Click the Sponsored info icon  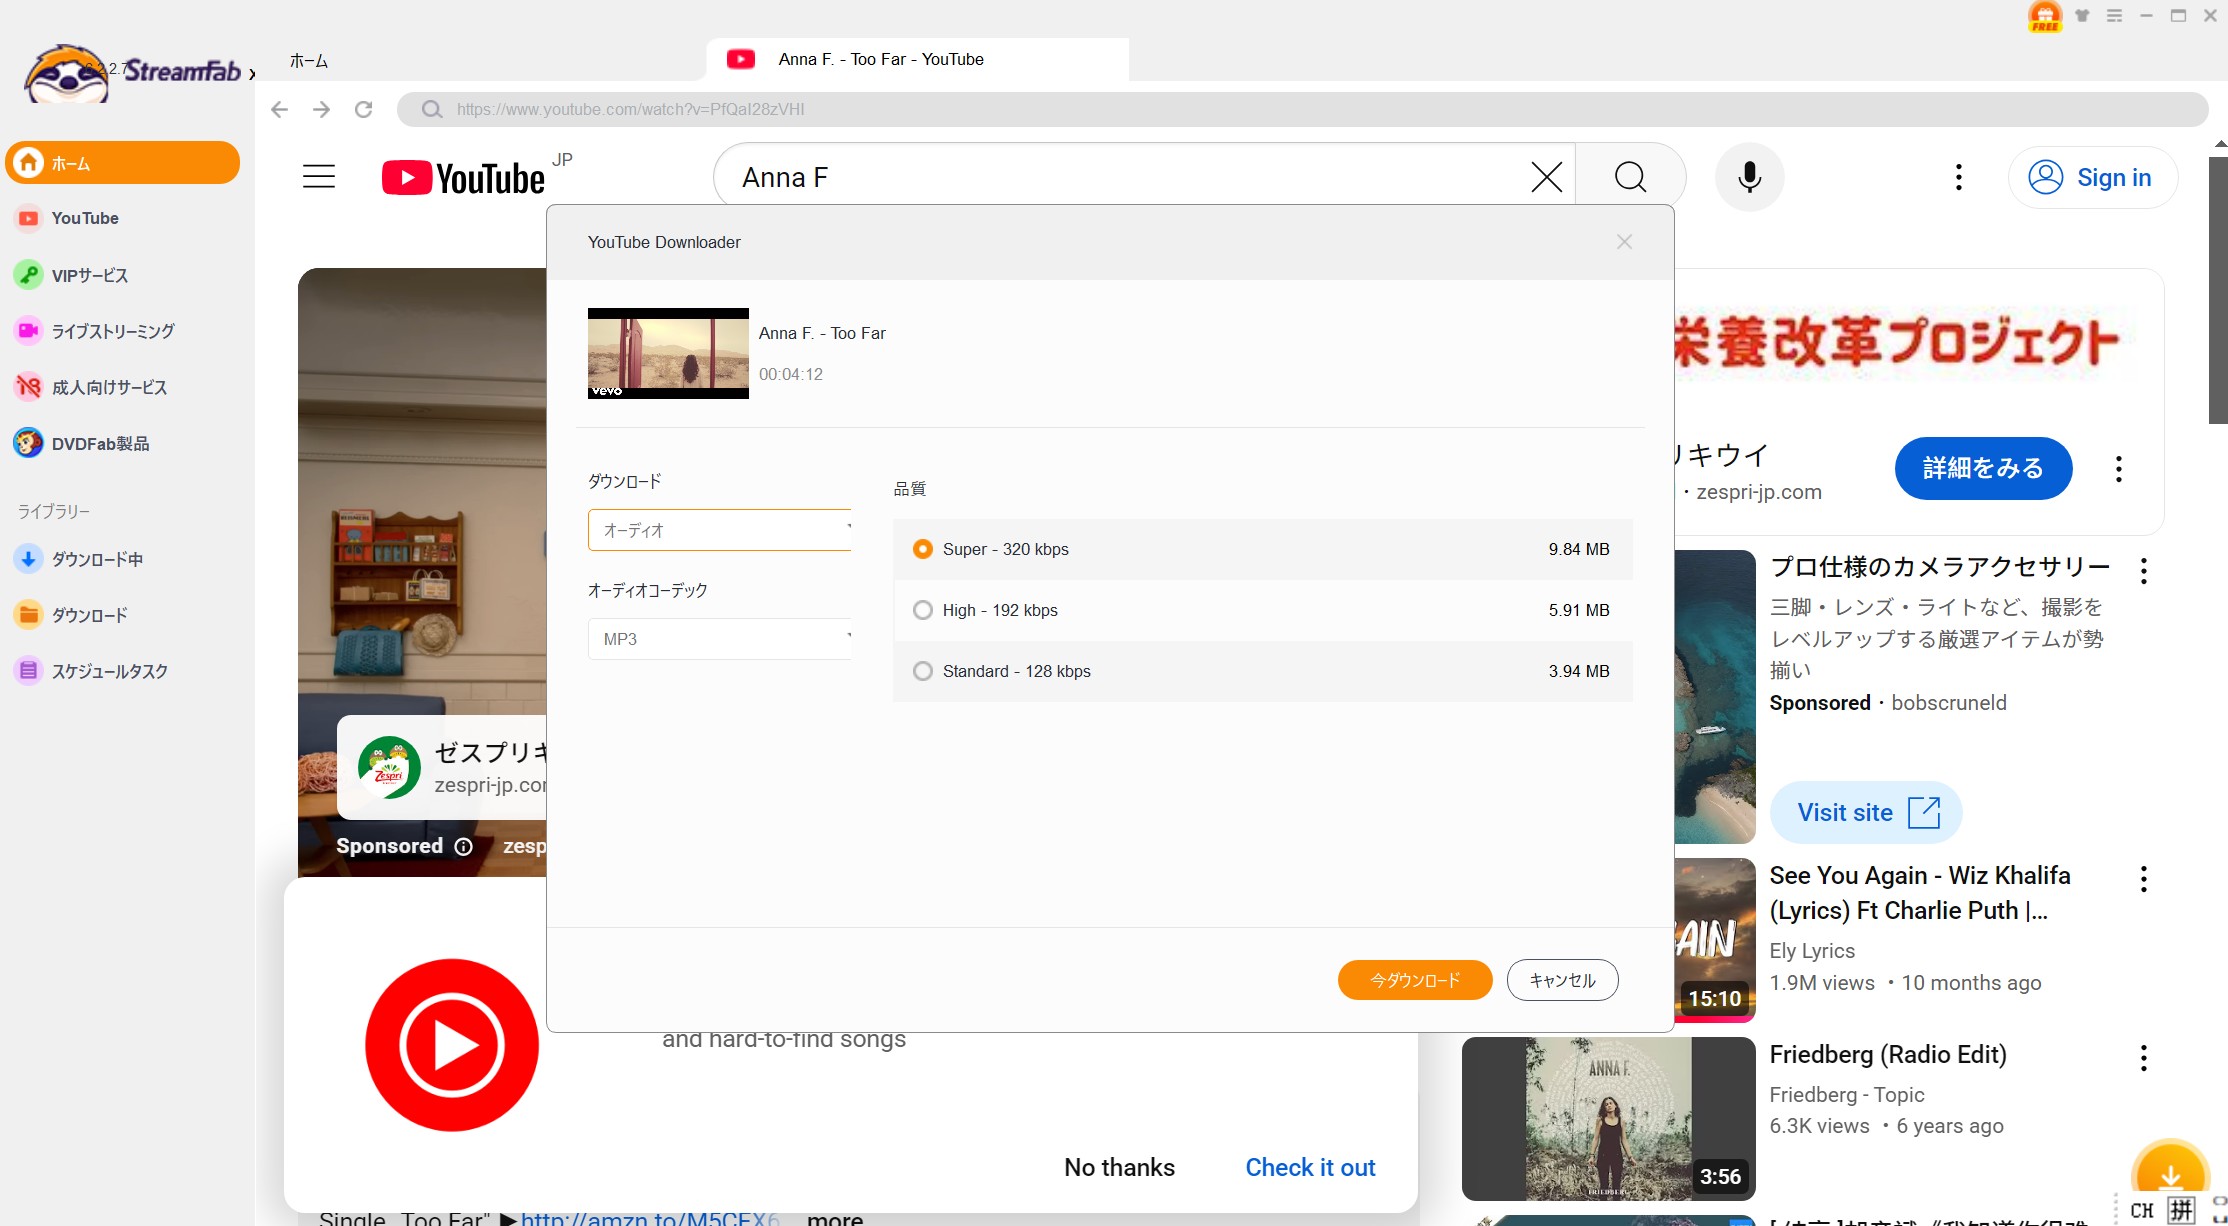point(464,847)
